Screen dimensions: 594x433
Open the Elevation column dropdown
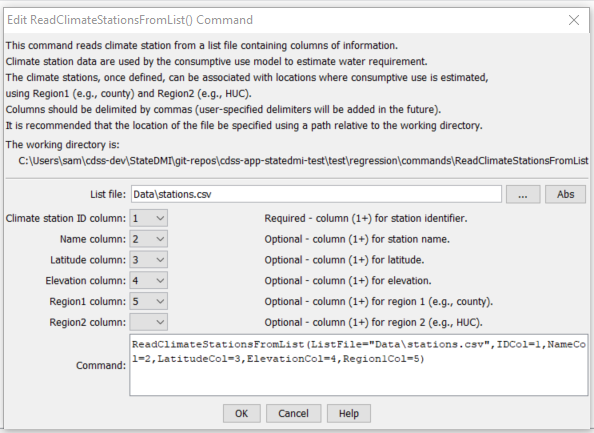148,281
